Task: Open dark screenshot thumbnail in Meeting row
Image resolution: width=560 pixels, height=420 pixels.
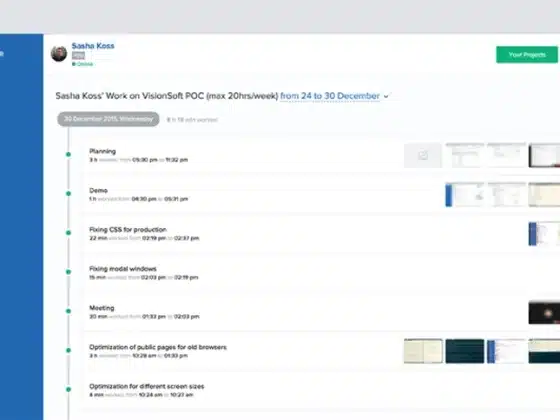Action: coord(544,312)
